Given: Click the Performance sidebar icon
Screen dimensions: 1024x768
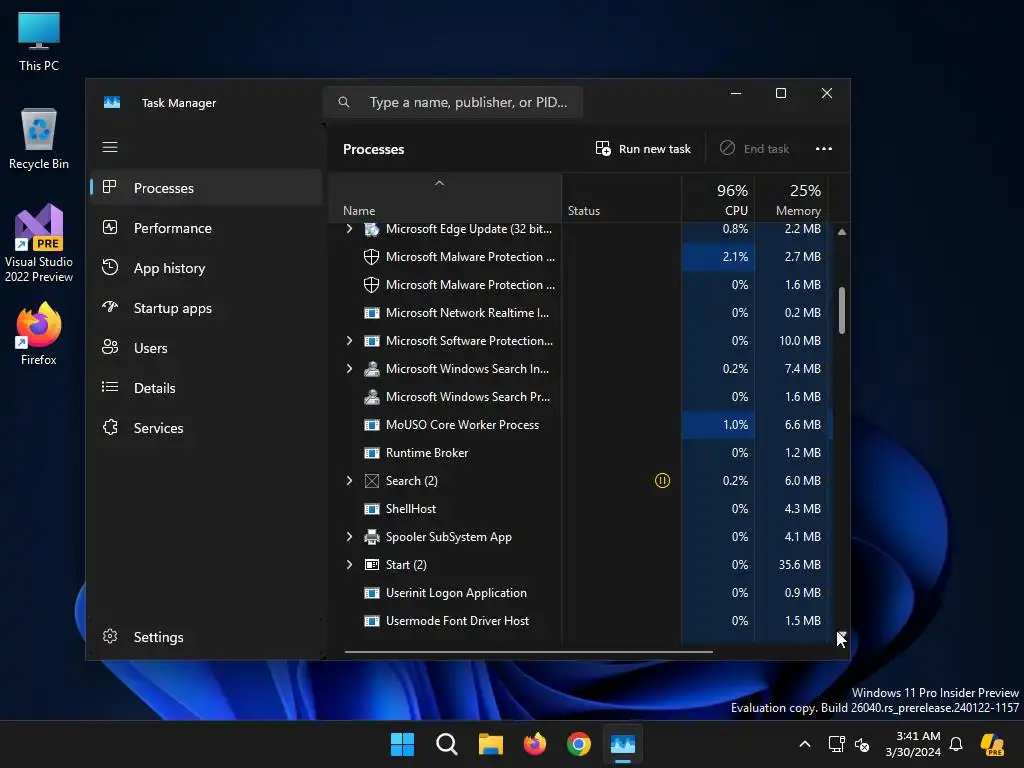Looking at the screenshot, I should coord(110,227).
